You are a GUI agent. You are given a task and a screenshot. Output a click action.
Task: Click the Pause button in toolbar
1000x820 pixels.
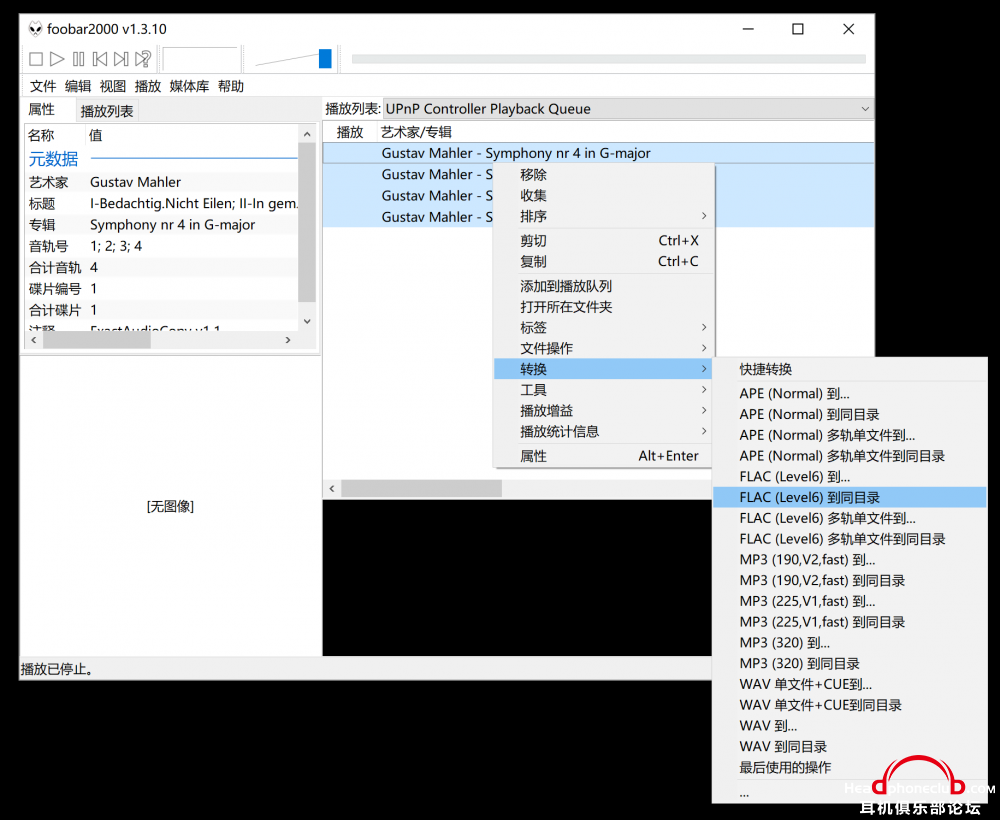pyautogui.click(x=78, y=59)
